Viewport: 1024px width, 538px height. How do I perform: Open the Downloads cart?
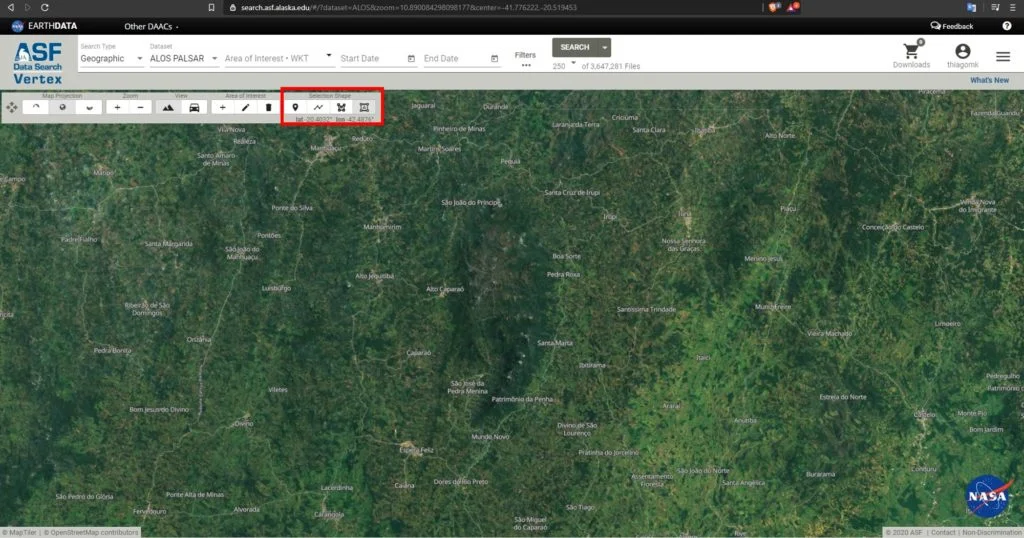[912, 55]
